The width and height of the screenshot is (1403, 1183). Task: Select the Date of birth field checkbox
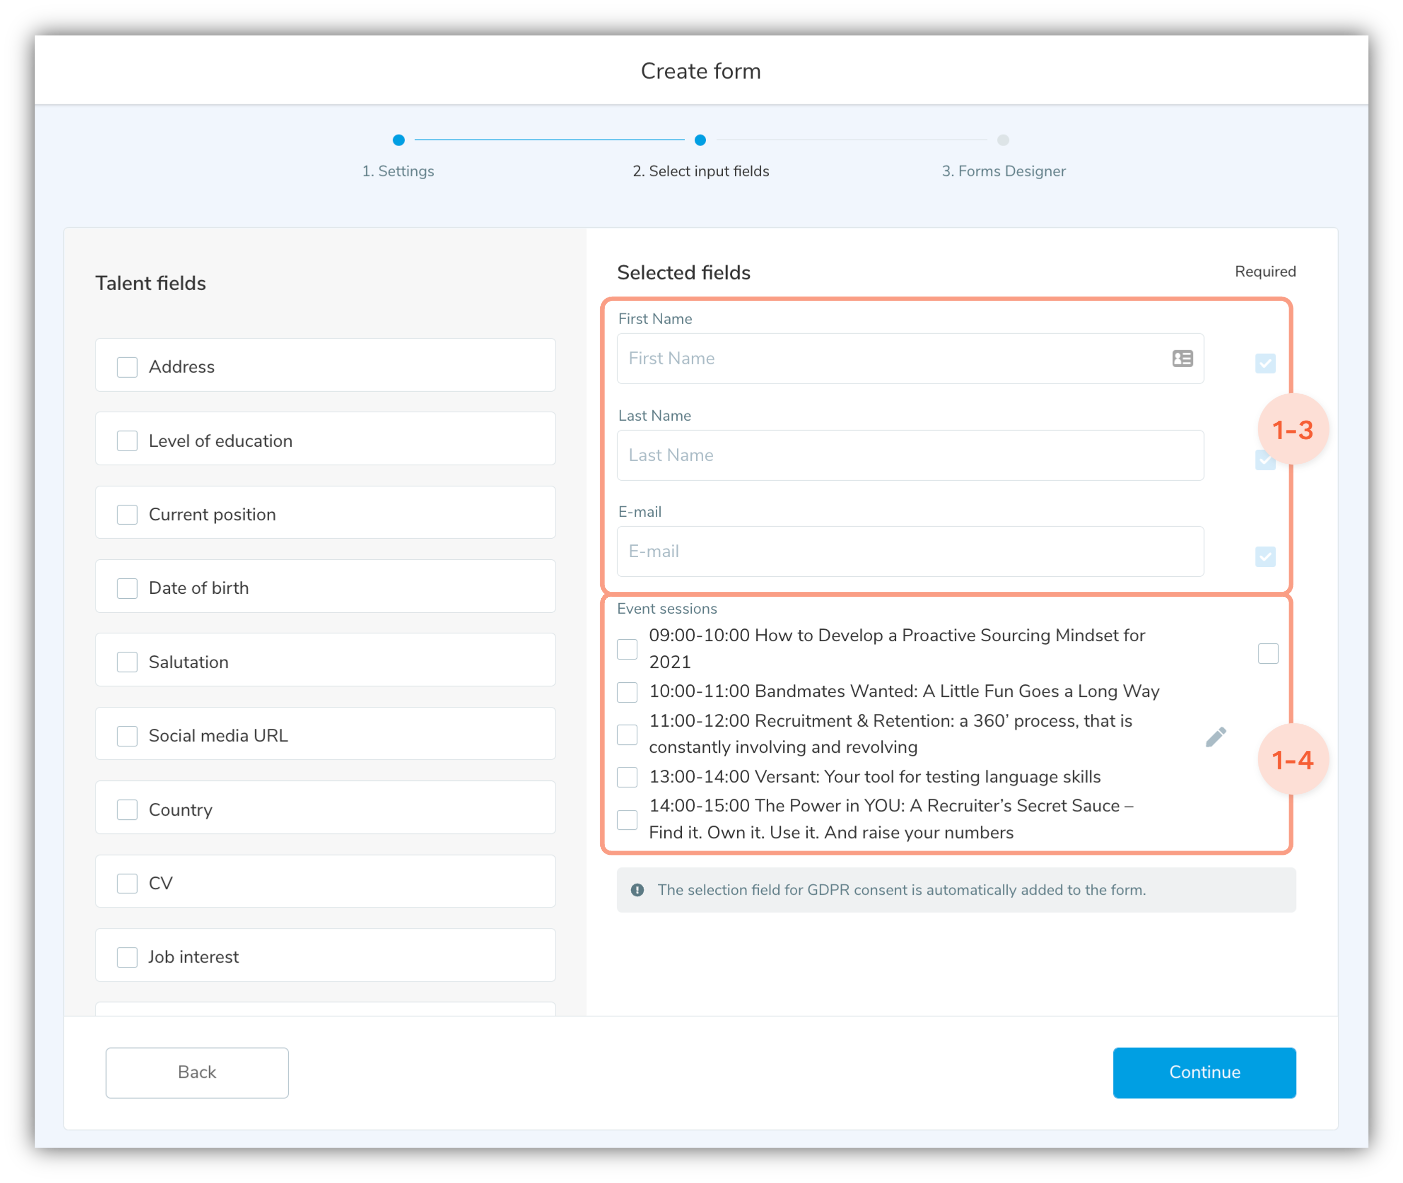coord(128,588)
